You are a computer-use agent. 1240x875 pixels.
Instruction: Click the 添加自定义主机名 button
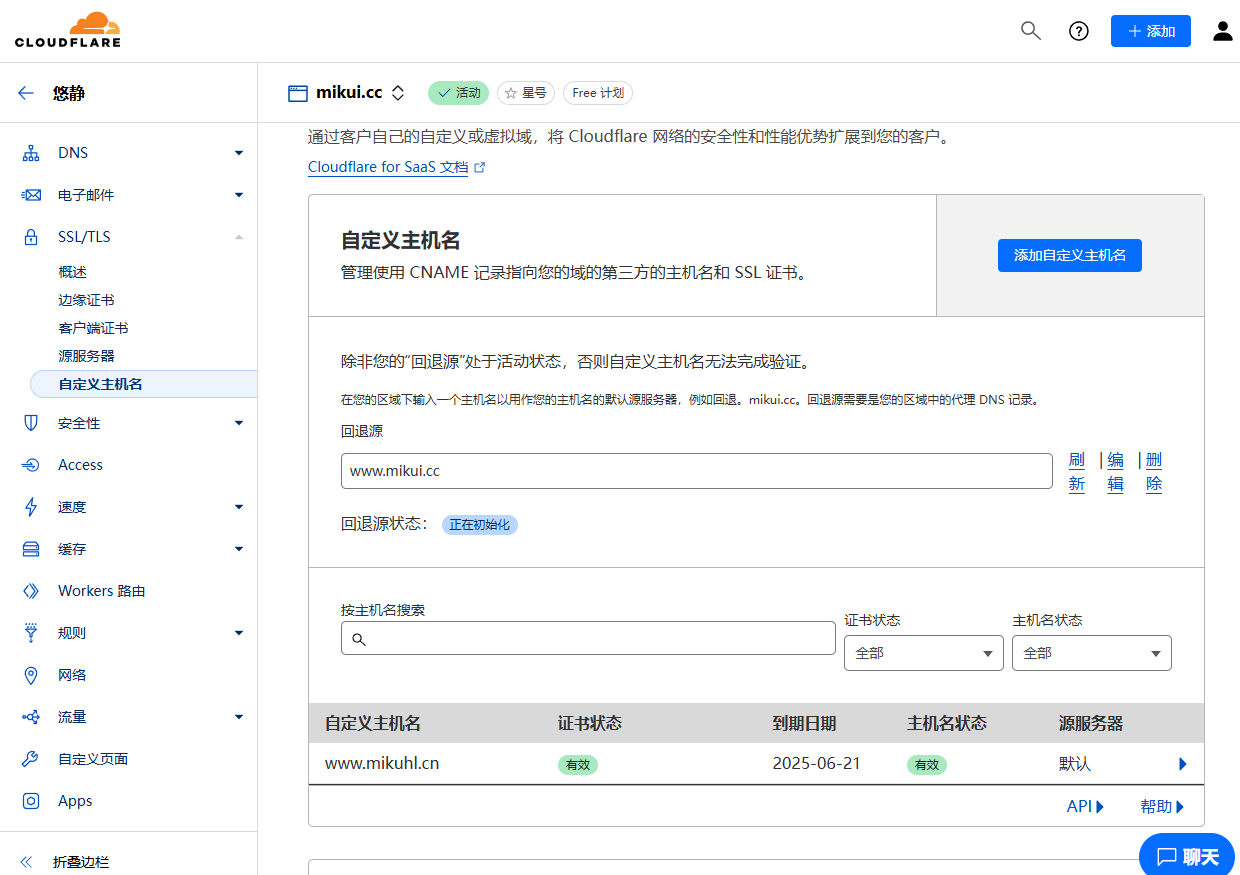point(1070,255)
